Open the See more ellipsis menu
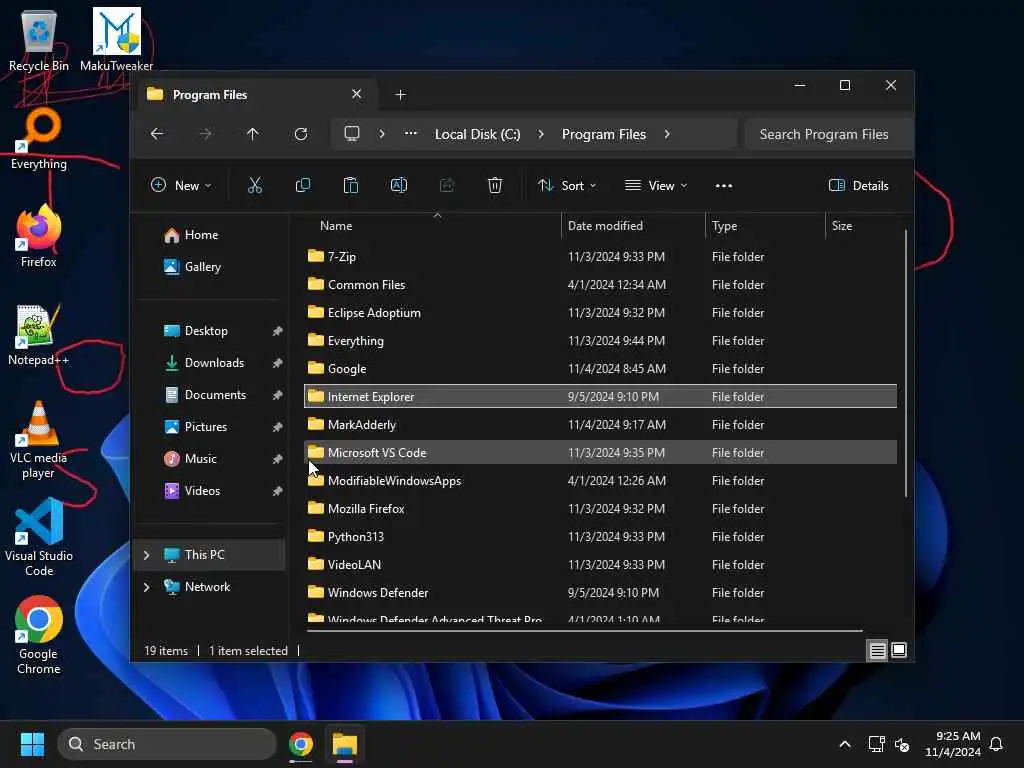The height and width of the screenshot is (768, 1024). pos(724,185)
